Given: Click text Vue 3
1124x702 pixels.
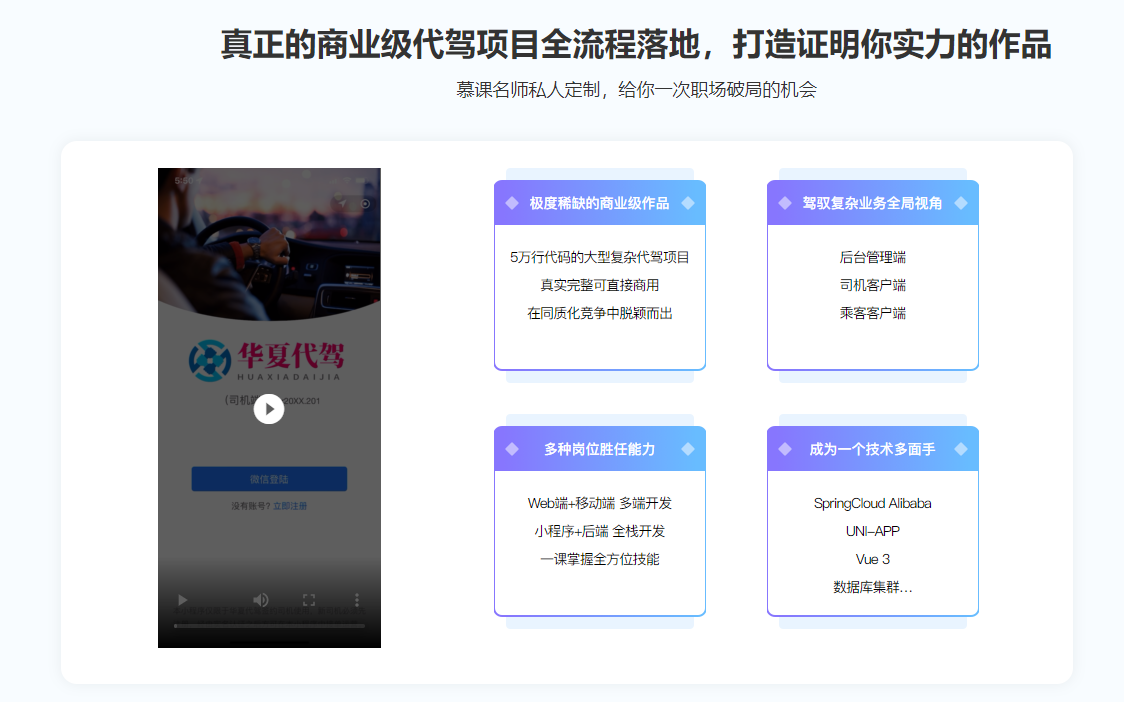Looking at the screenshot, I should [x=872, y=559].
